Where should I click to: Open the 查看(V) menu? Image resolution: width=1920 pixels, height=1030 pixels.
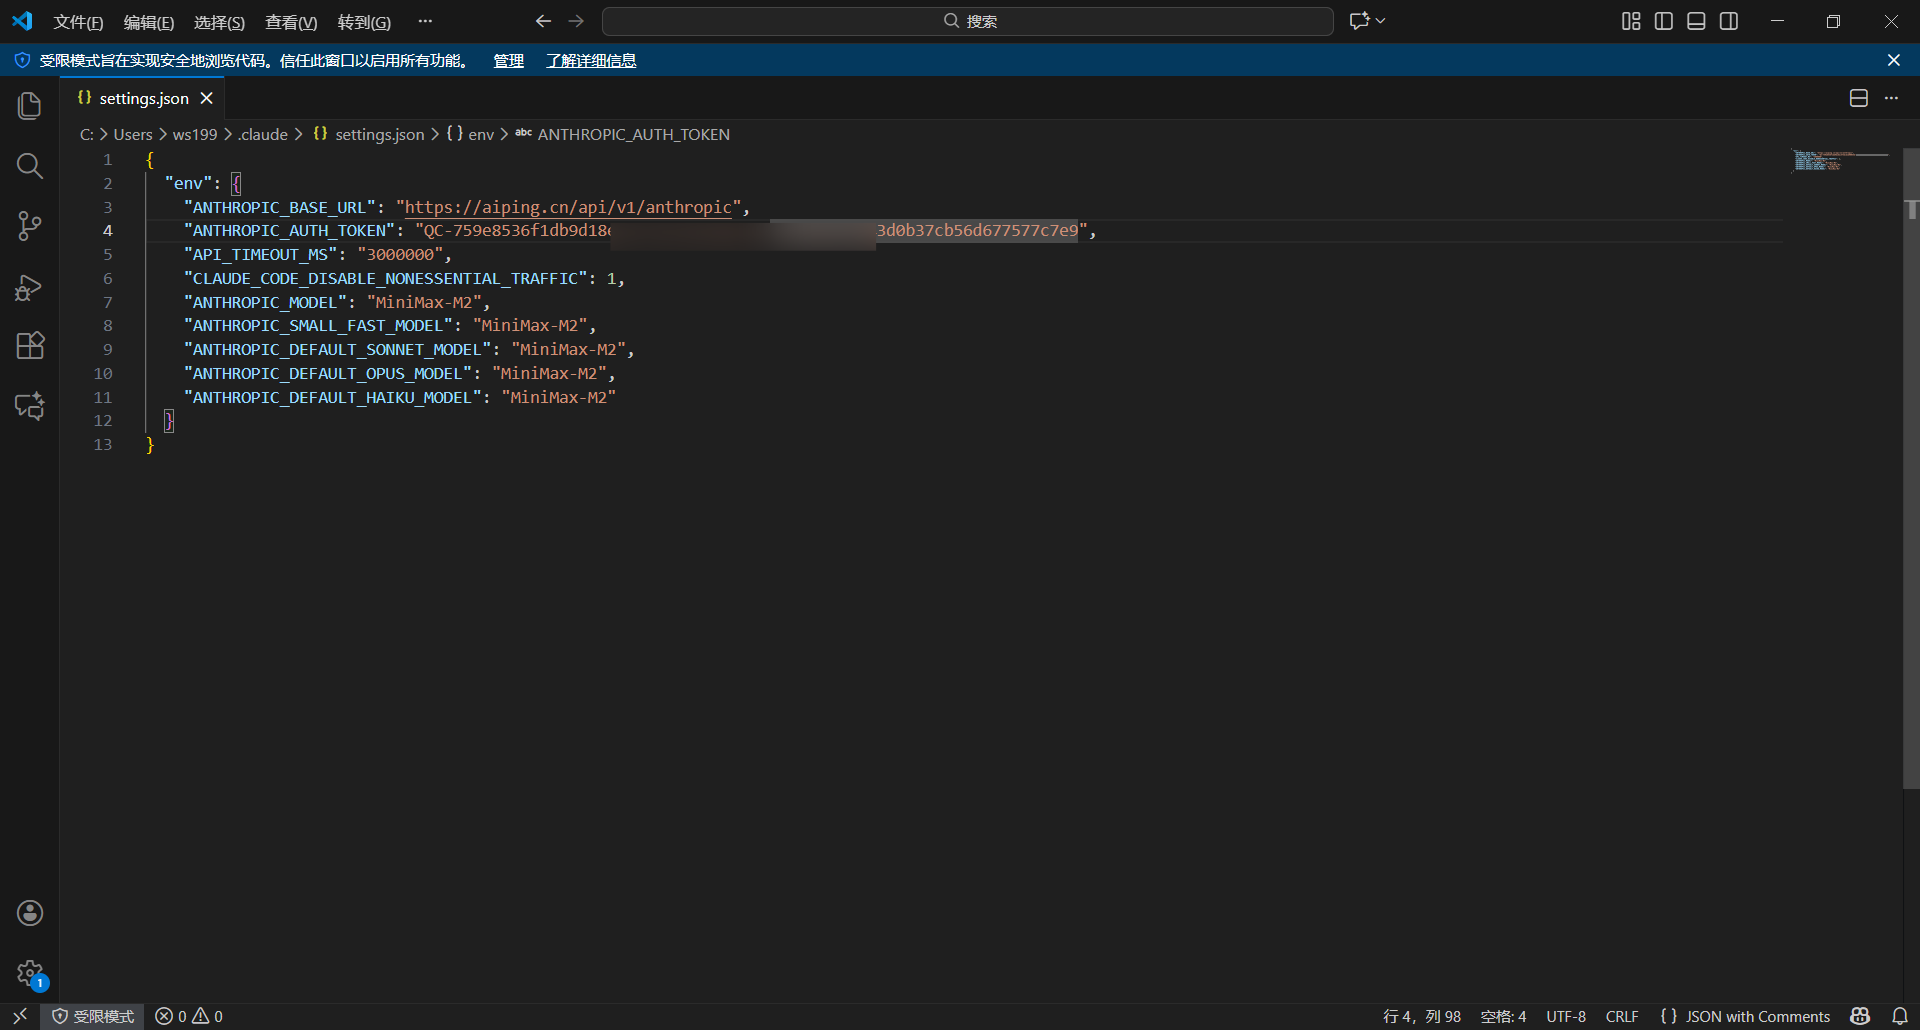291,22
